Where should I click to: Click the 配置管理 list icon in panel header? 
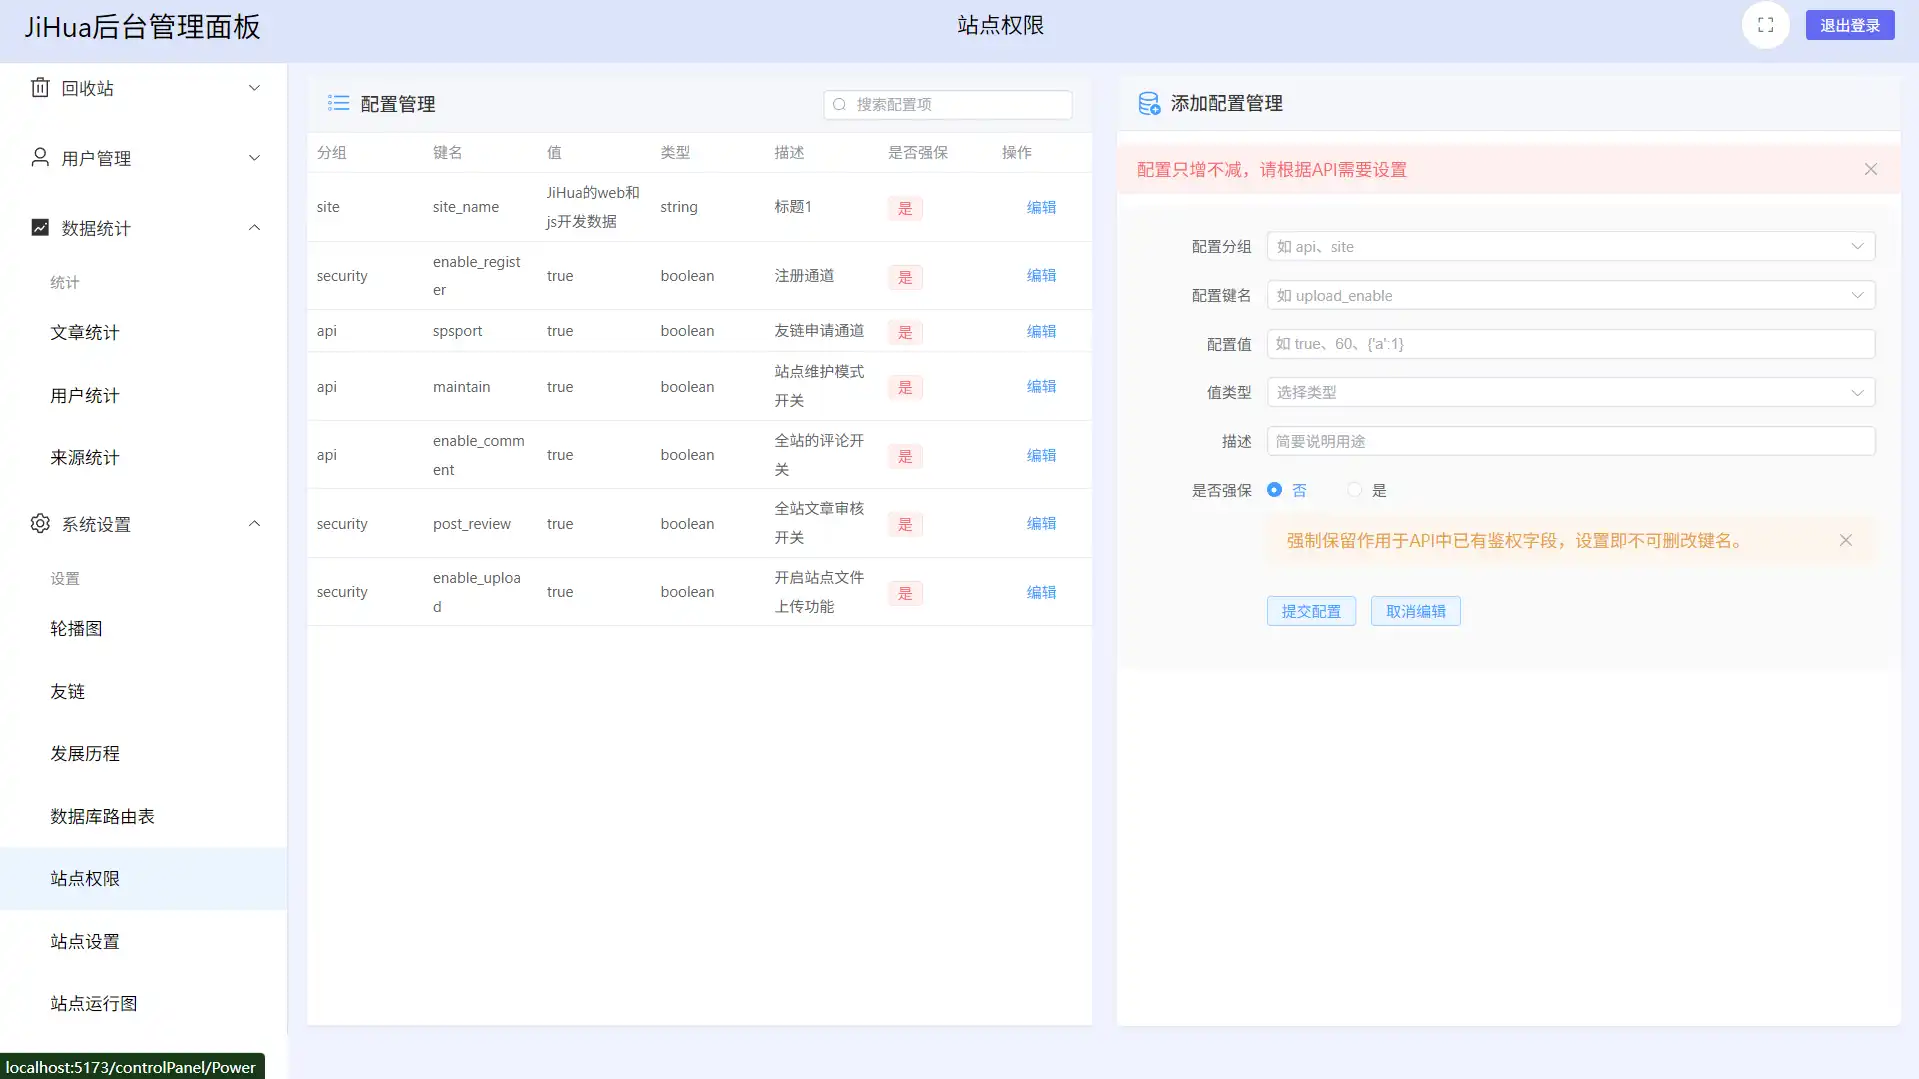(338, 103)
